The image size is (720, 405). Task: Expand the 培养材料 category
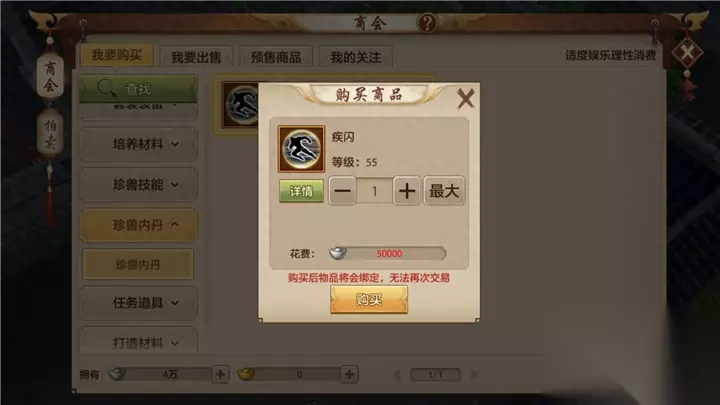click(x=139, y=144)
